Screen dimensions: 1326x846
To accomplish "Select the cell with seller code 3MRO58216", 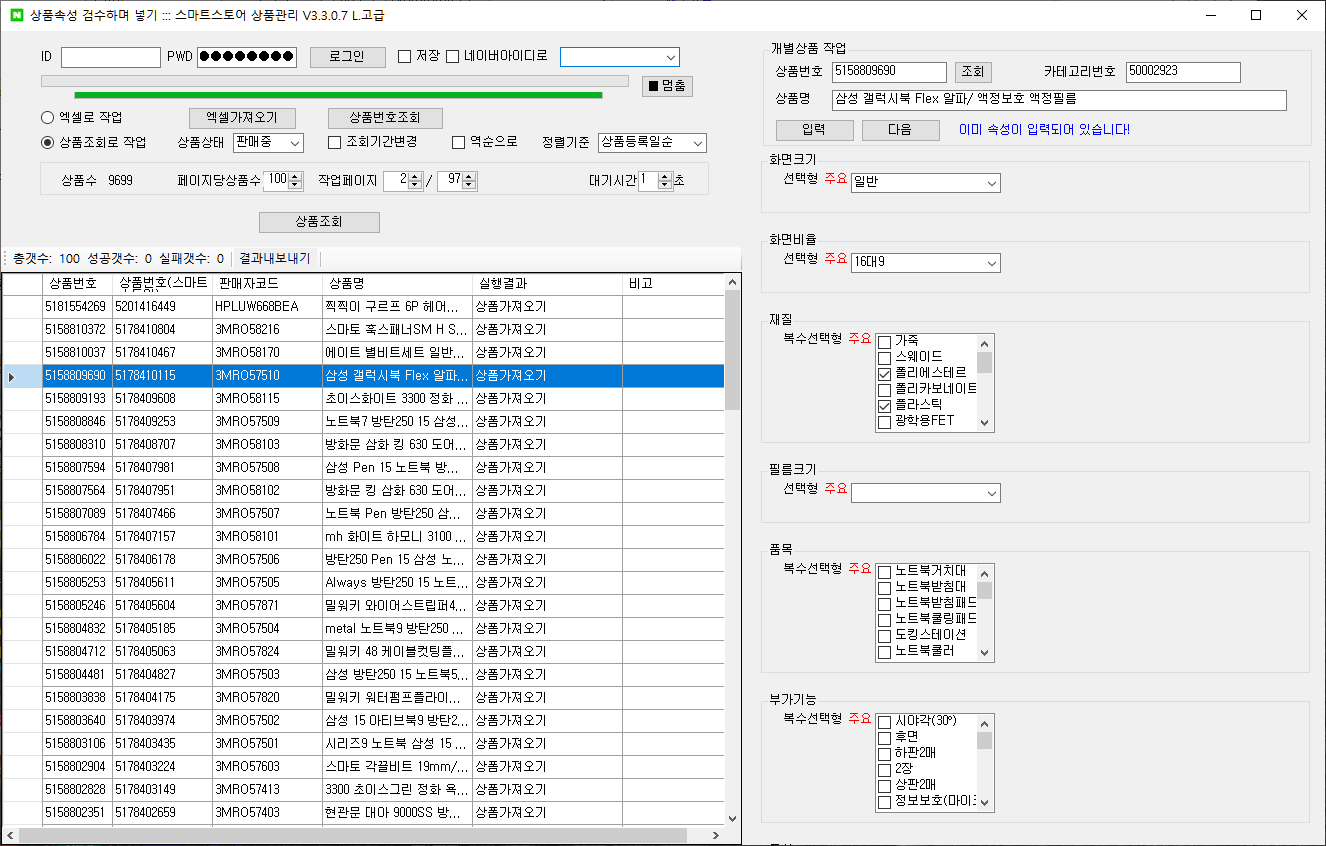I will [267, 329].
